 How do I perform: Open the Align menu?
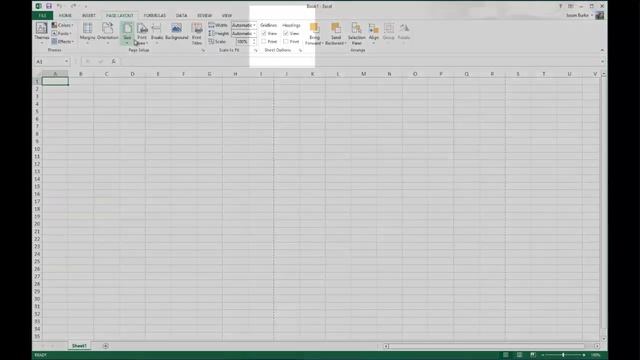pyautogui.click(x=373, y=33)
